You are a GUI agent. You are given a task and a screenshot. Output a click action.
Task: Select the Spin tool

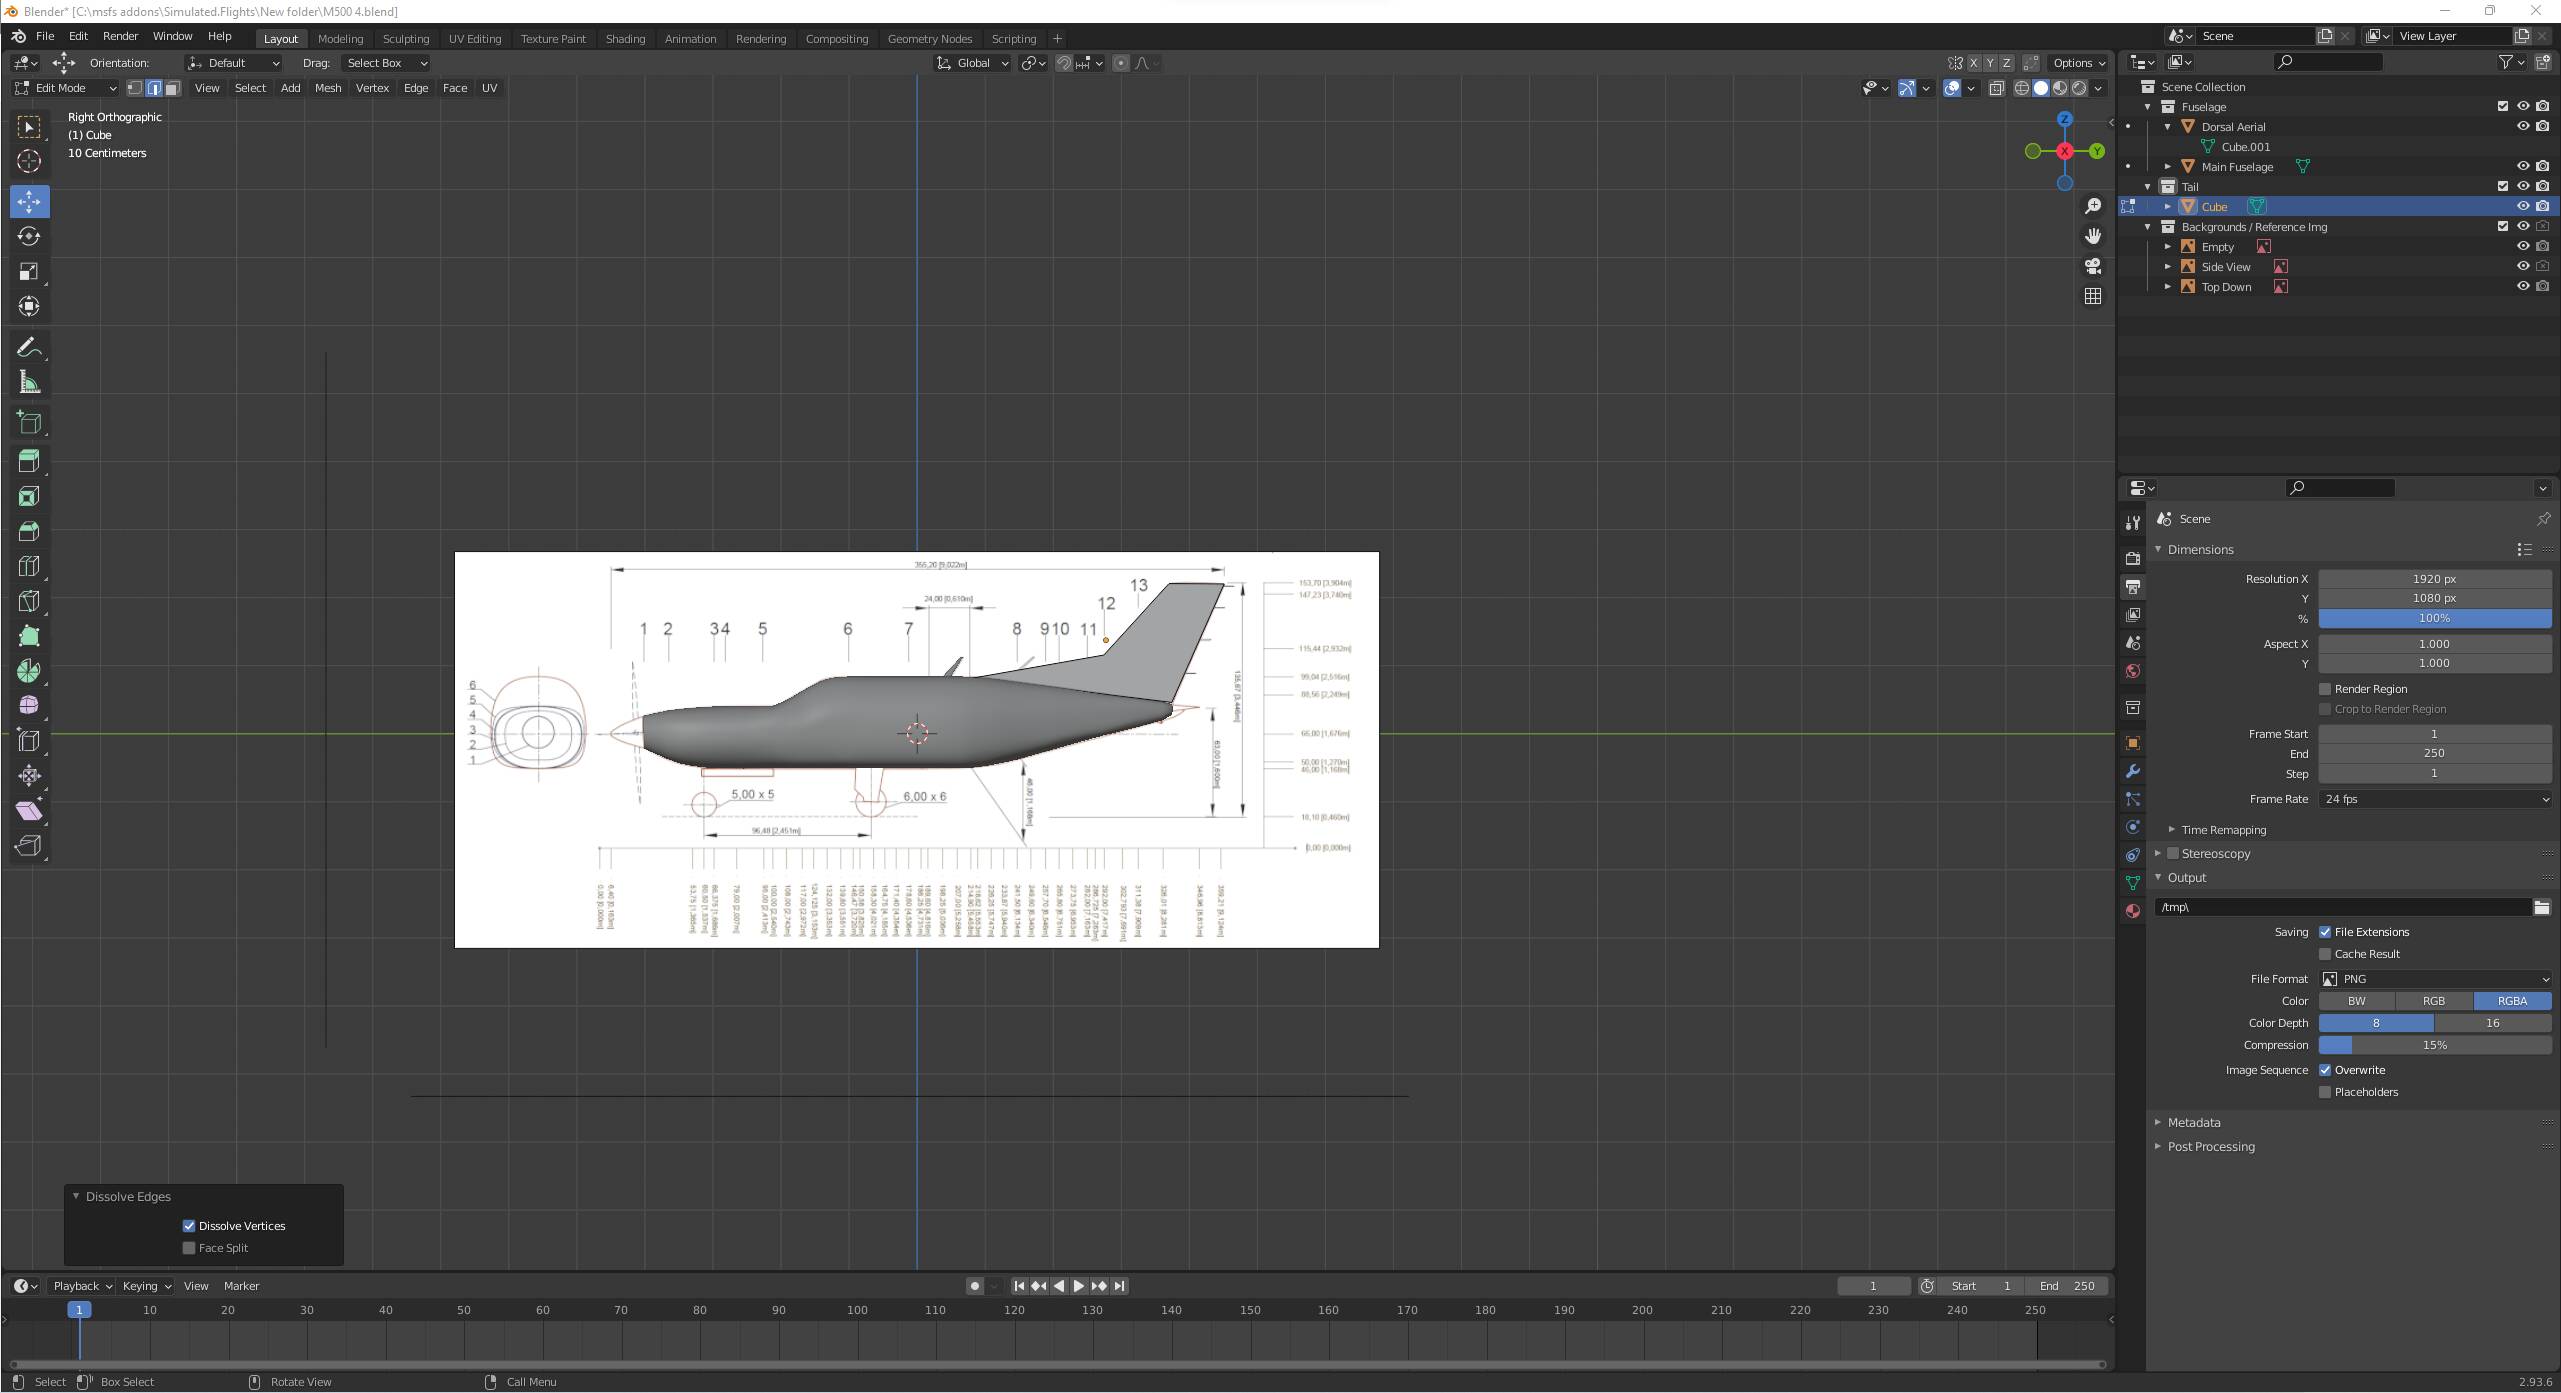click(29, 671)
